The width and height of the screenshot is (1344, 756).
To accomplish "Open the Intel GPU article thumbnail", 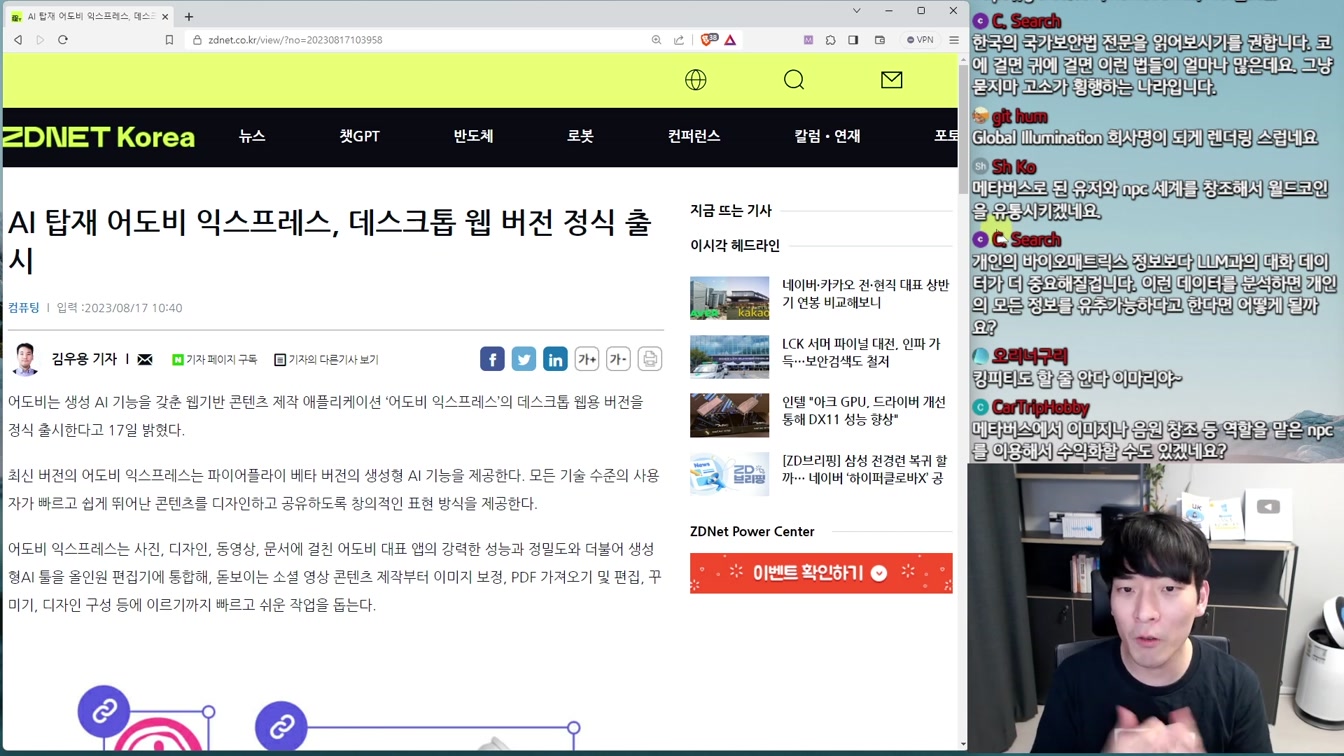I will tap(729, 415).
